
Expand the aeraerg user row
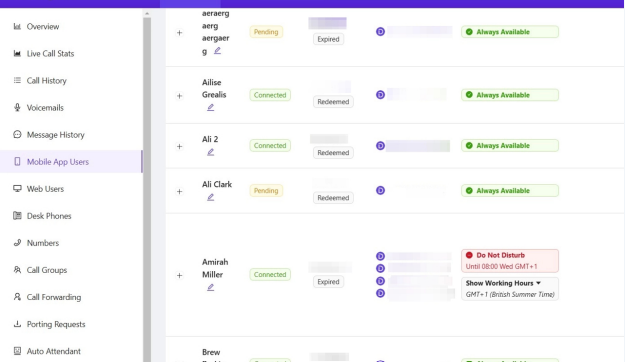coord(179,33)
